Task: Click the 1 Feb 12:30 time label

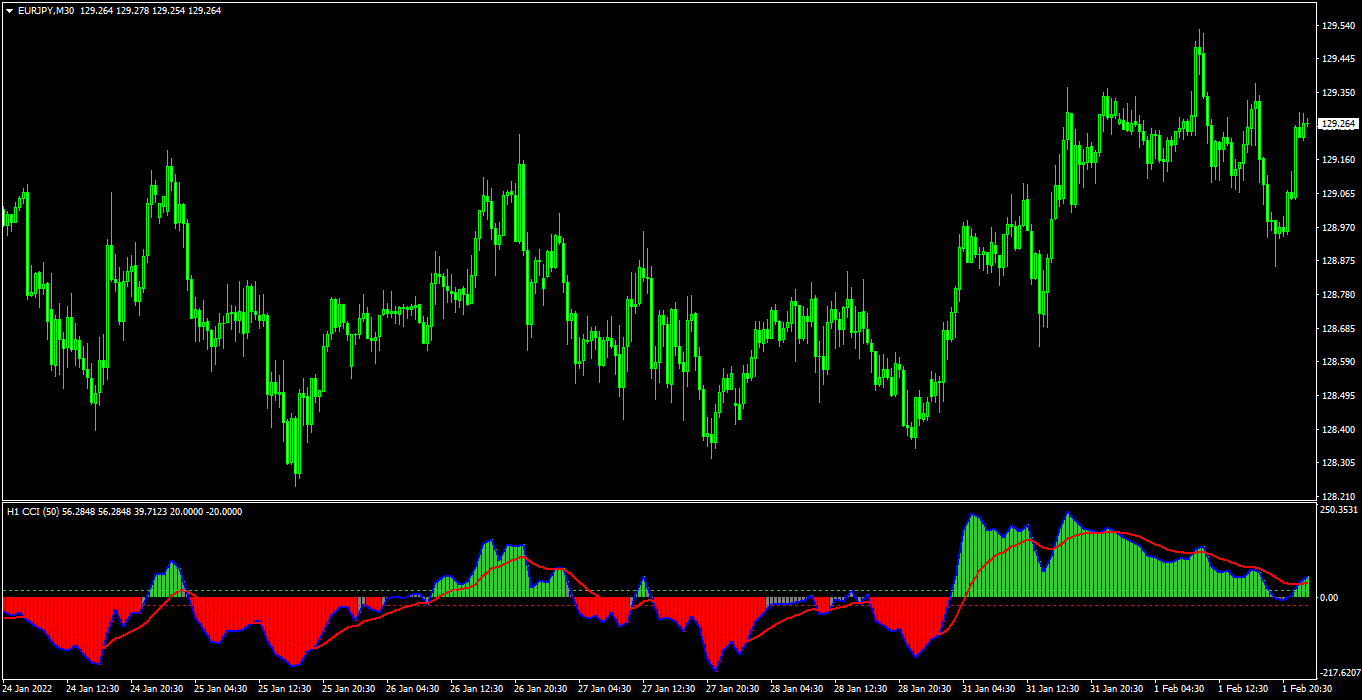Action: click(x=1243, y=689)
